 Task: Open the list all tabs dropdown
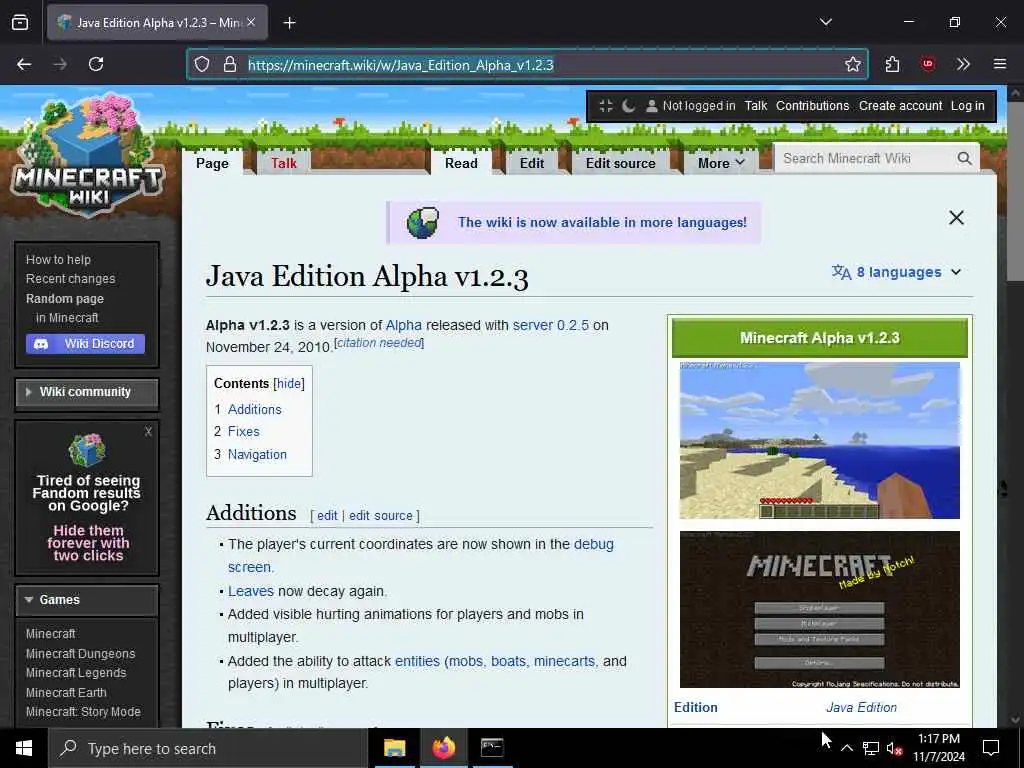(x=825, y=22)
